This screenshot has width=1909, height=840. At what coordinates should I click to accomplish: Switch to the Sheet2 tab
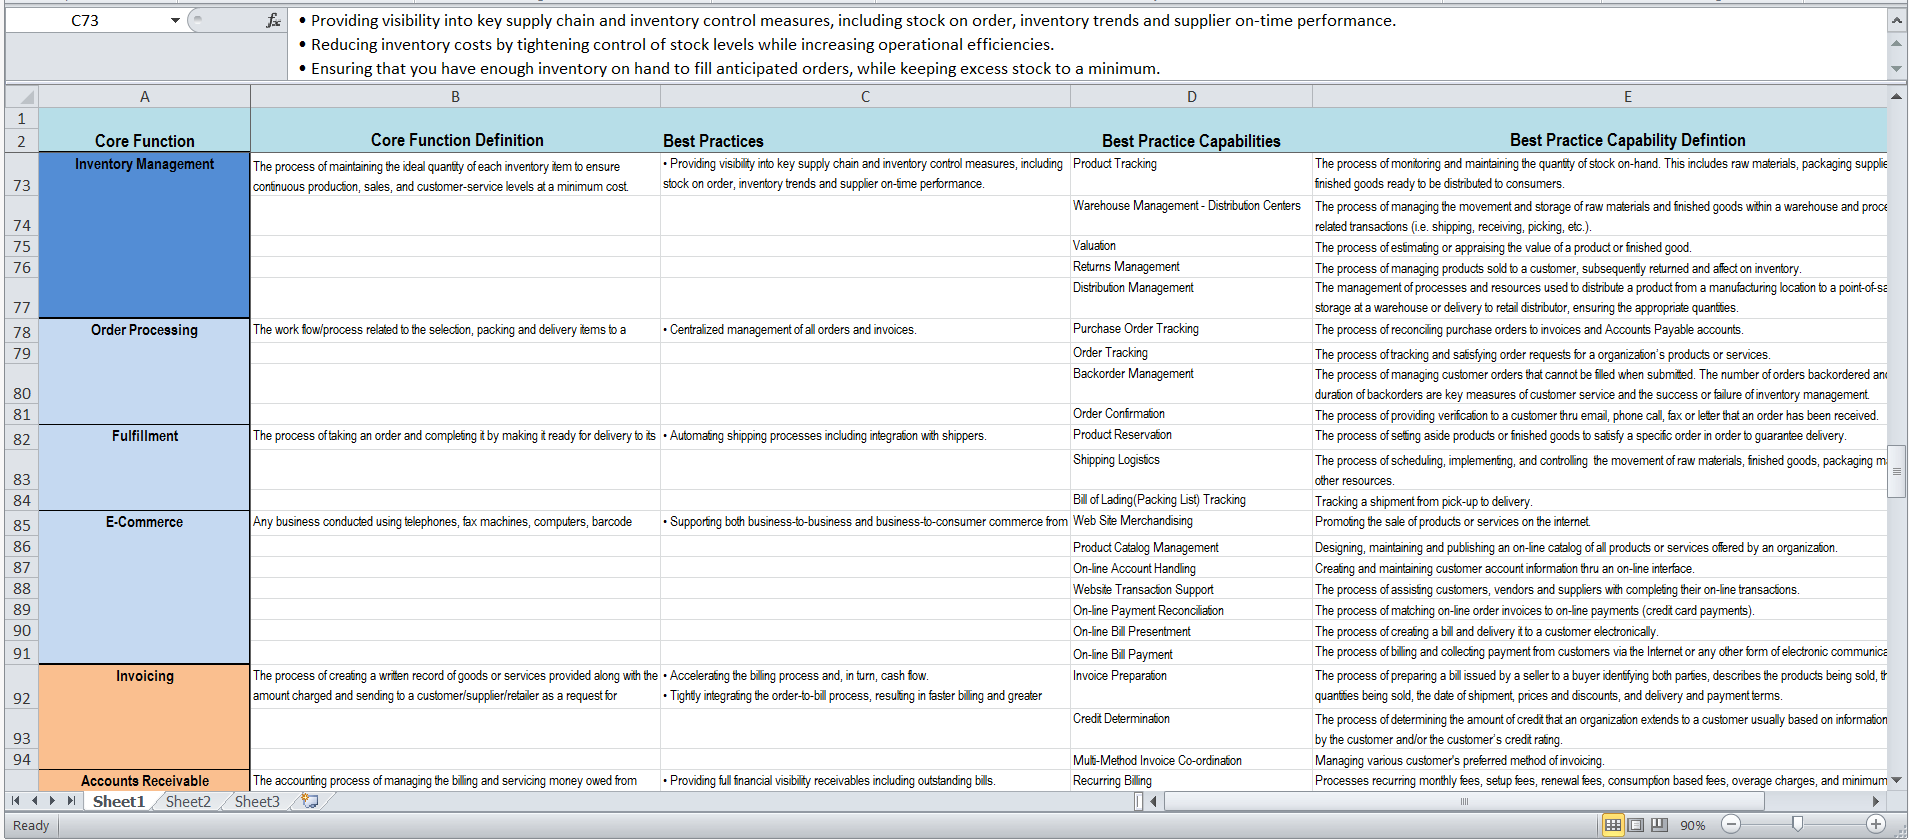pos(188,801)
